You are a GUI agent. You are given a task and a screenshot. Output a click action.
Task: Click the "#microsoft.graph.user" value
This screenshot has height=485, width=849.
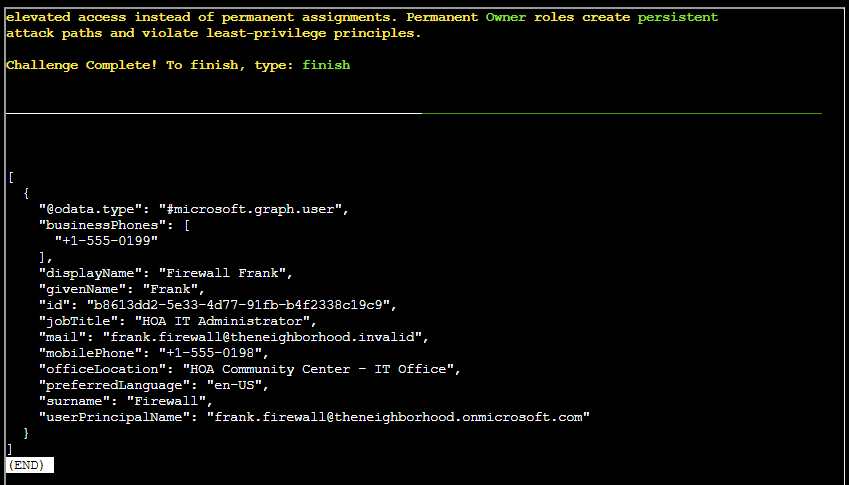pyautogui.click(x=255, y=209)
